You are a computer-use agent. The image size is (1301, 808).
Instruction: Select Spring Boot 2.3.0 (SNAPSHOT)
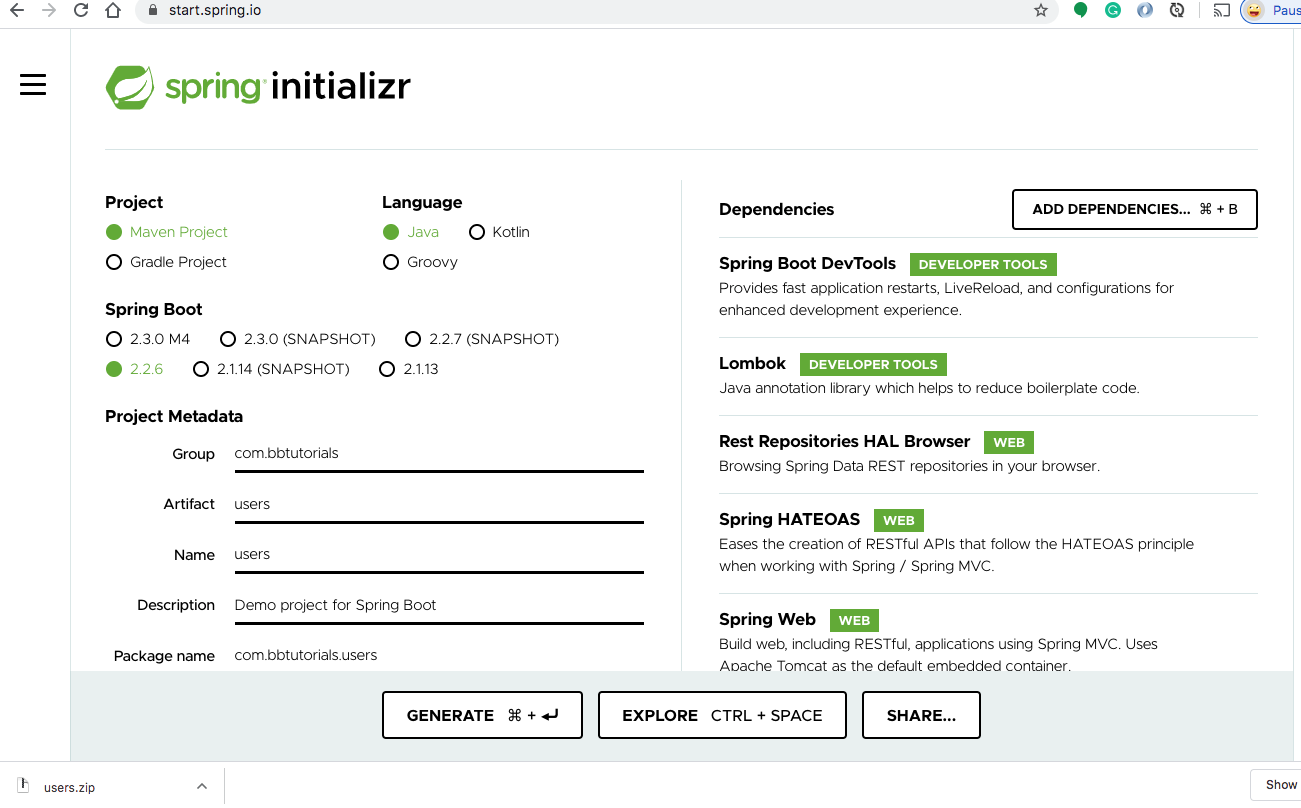coord(298,339)
